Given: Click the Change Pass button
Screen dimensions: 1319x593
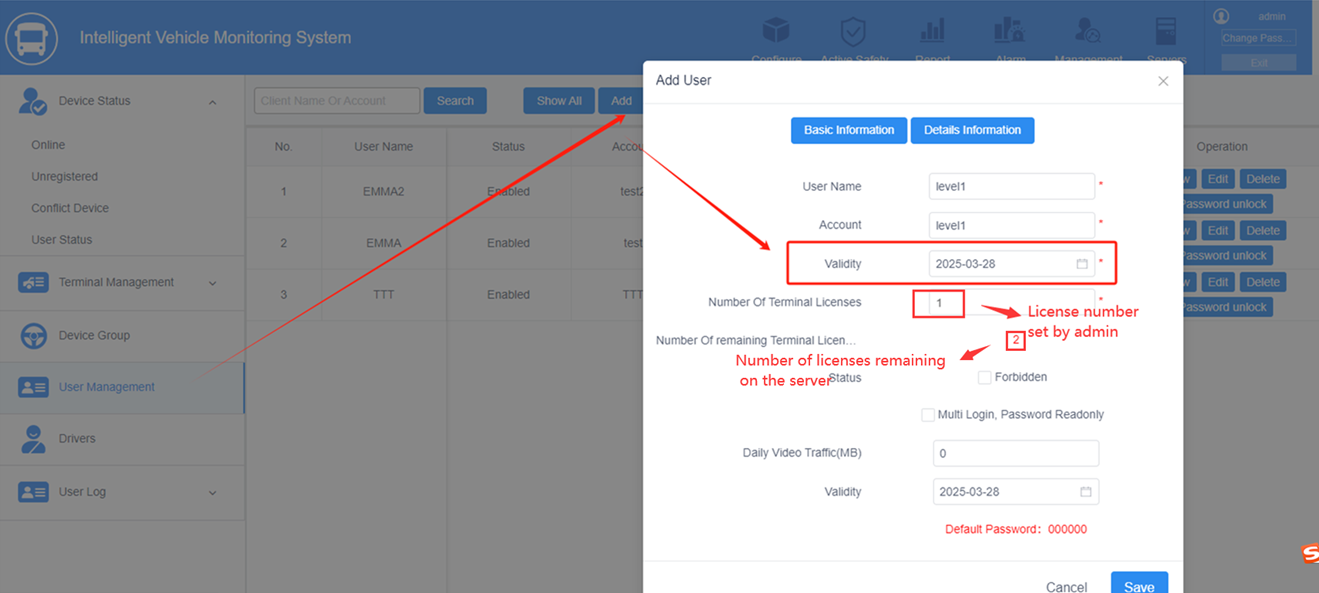Looking at the screenshot, I should point(1258,39).
